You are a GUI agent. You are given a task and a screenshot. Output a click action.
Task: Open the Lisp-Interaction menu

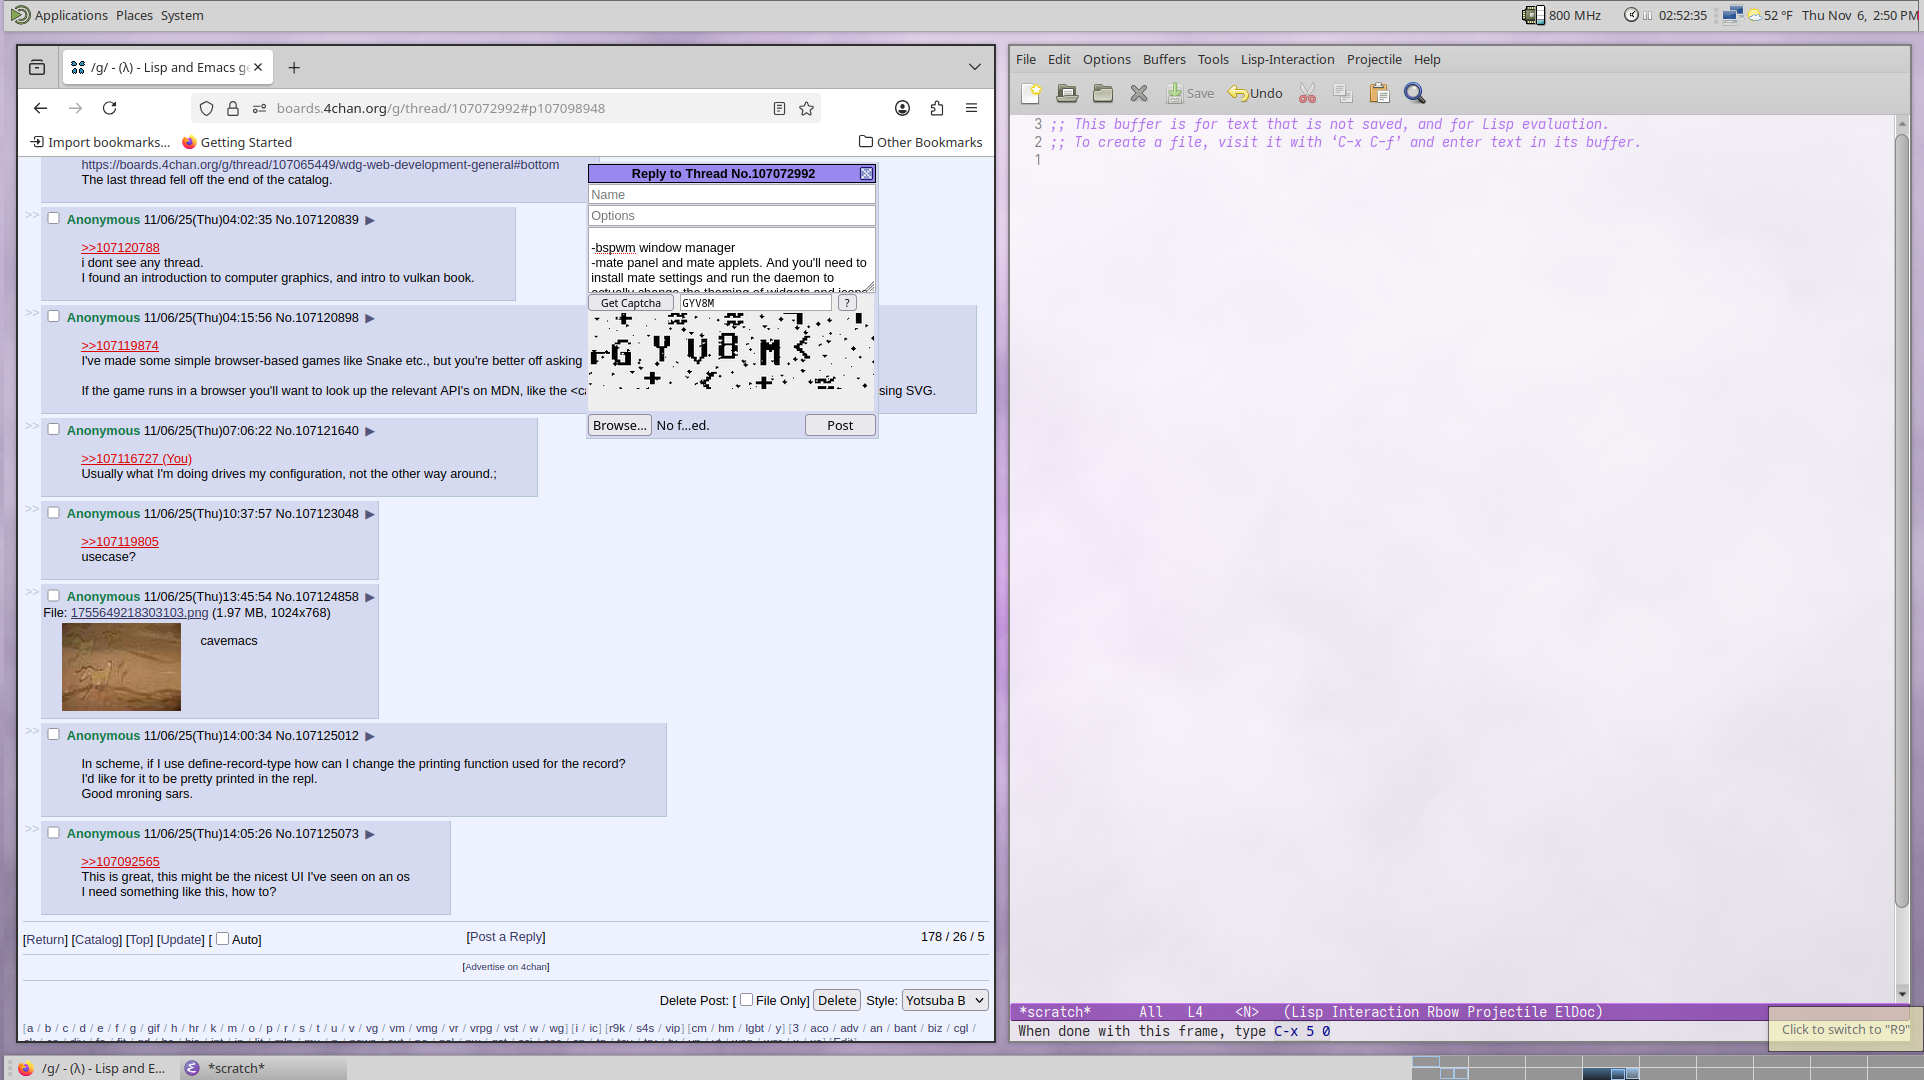(x=1287, y=59)
